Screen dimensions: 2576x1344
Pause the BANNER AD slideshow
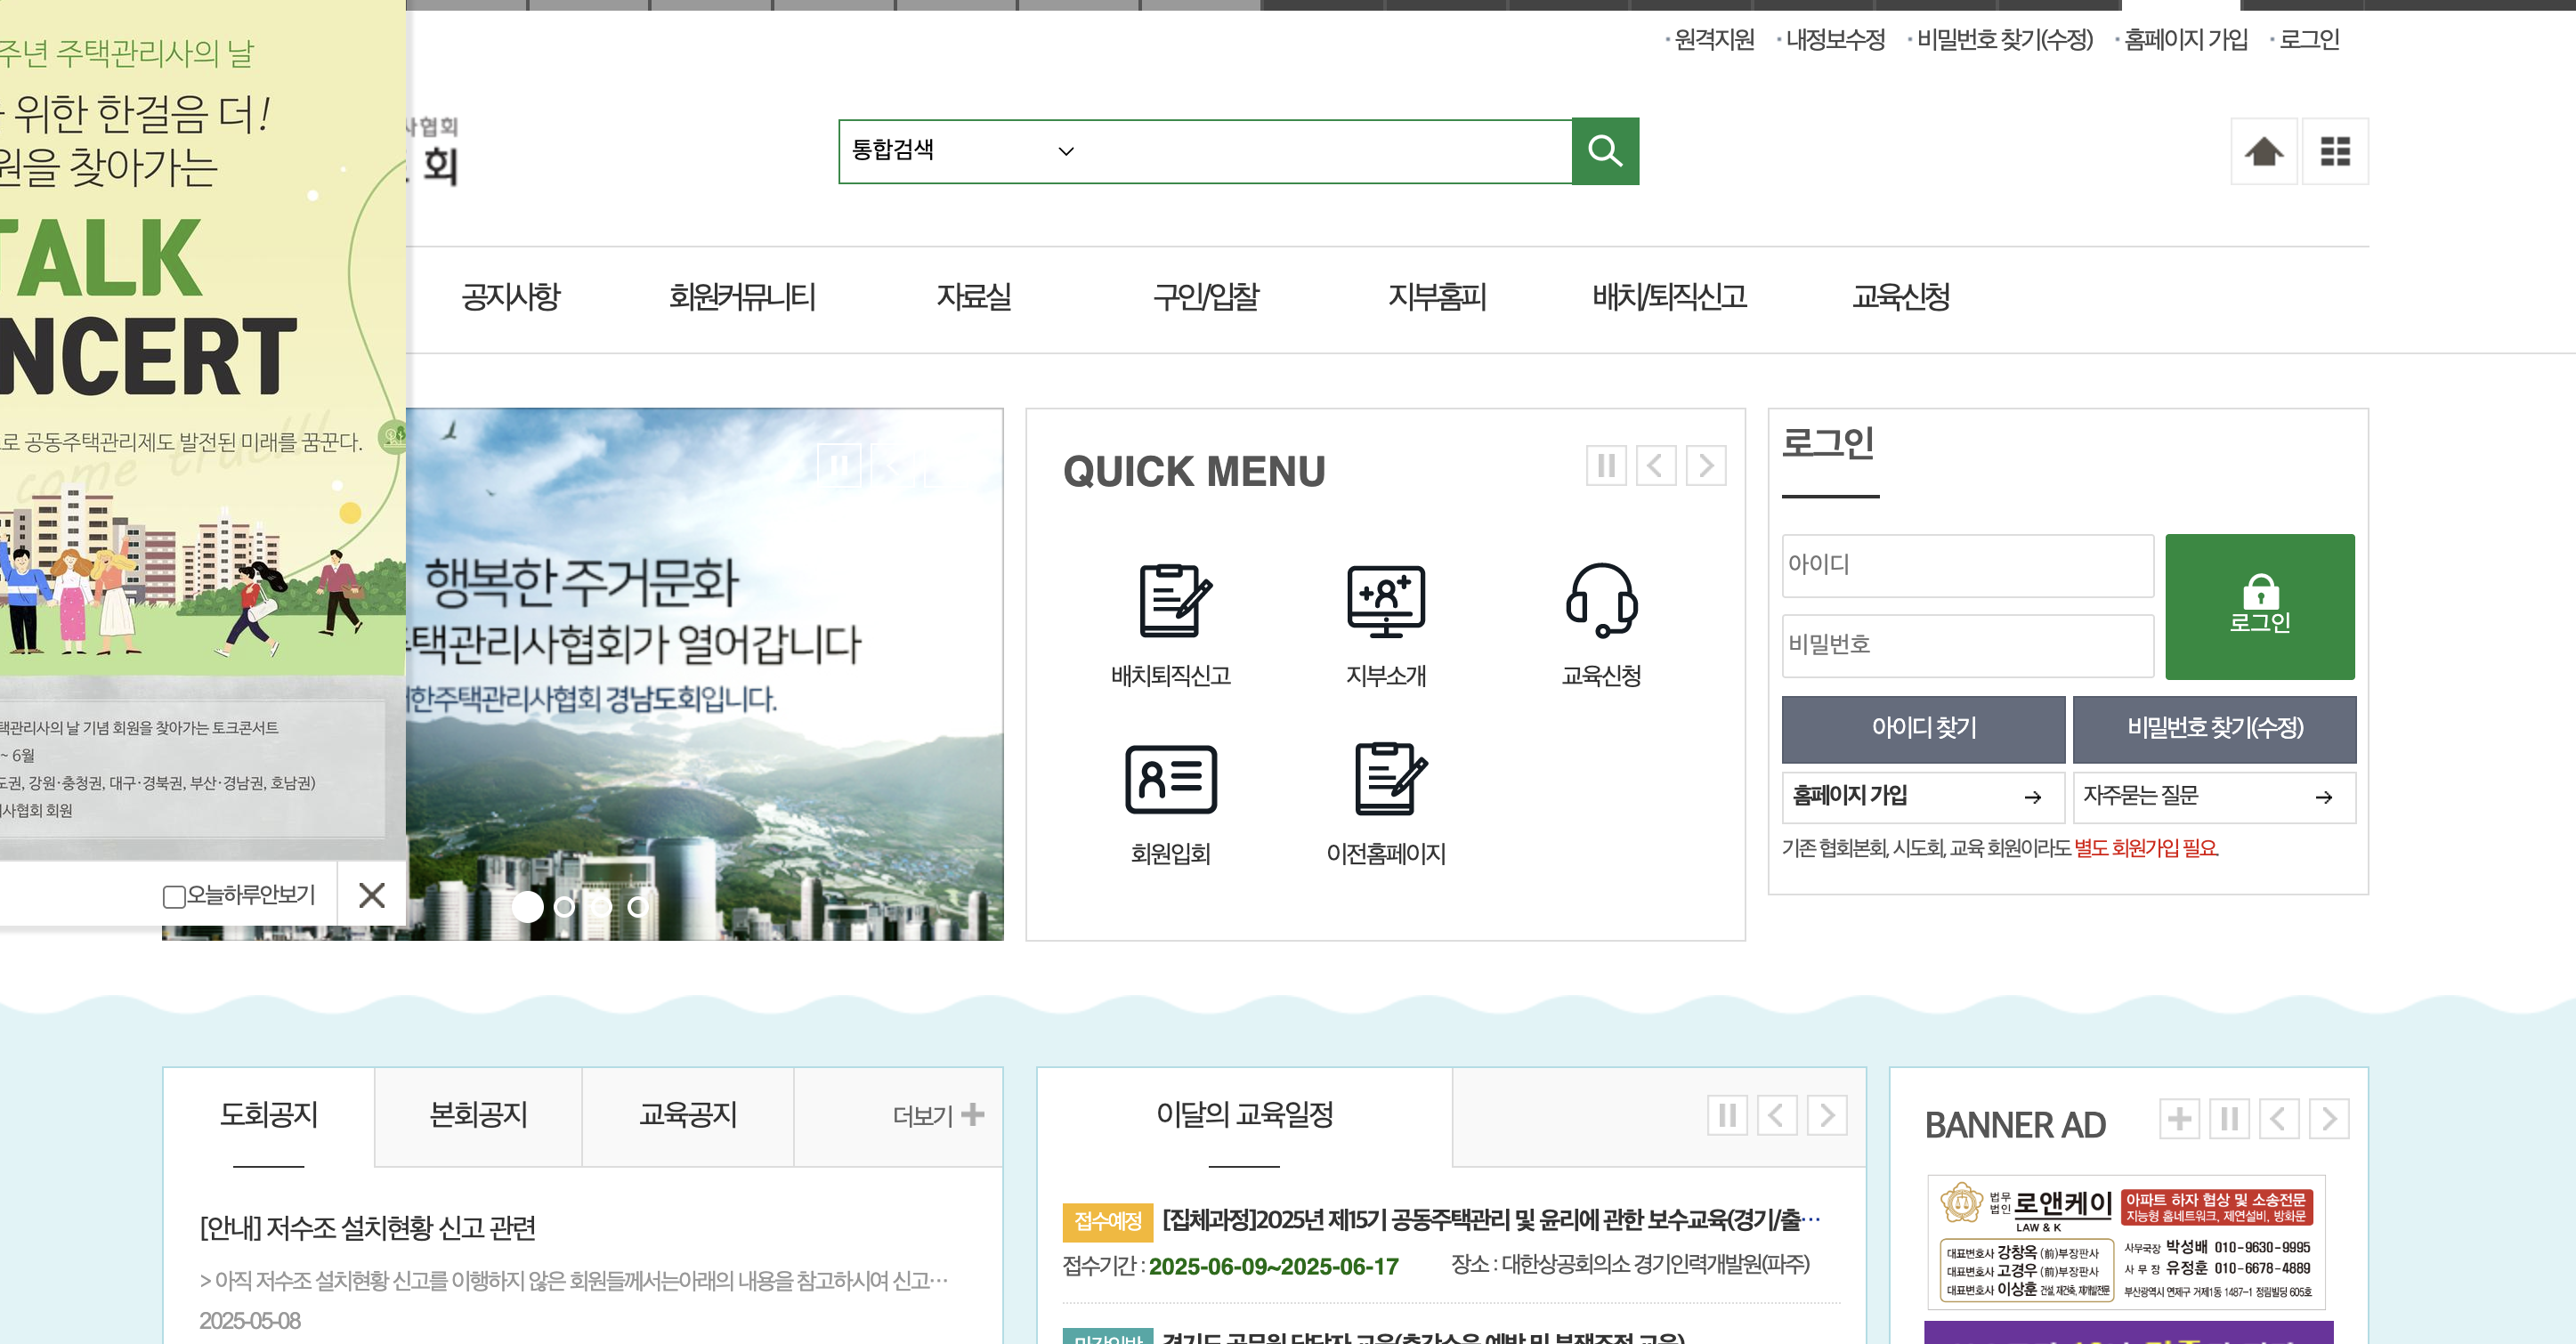(x=2229, y=1118)
